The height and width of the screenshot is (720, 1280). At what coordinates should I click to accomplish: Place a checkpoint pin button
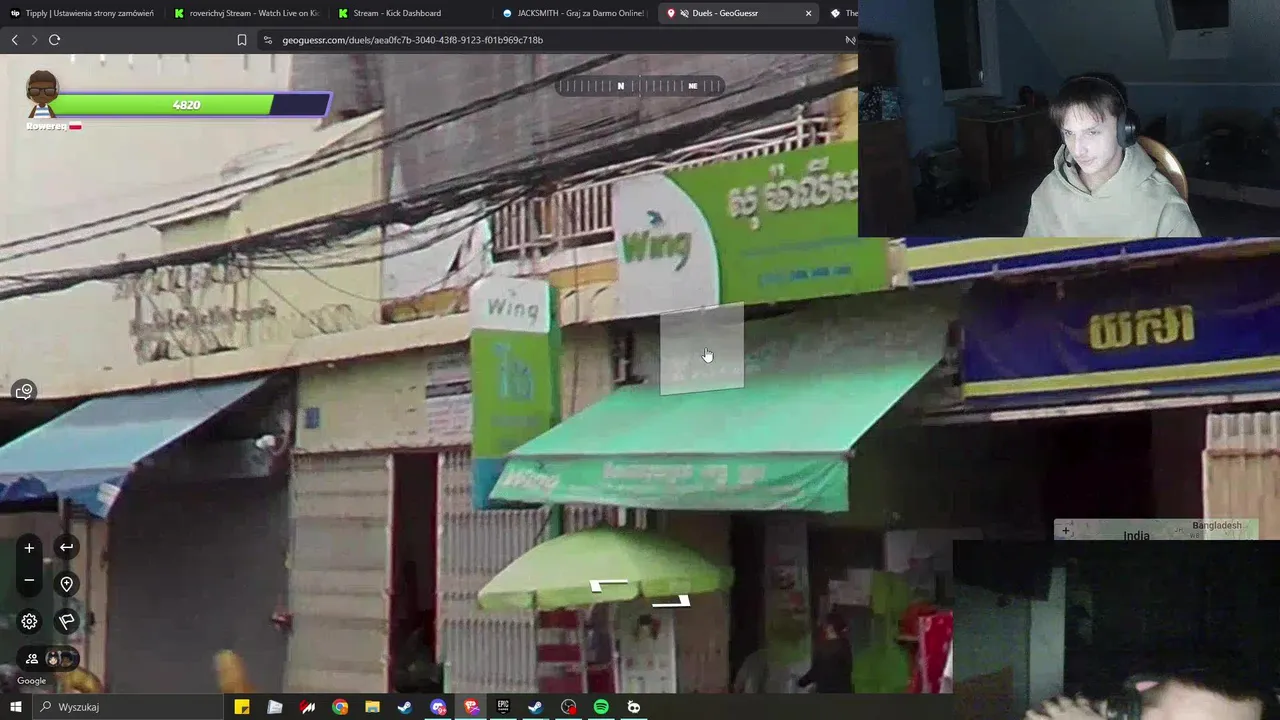pyautogui.click(x=66, y=584)
